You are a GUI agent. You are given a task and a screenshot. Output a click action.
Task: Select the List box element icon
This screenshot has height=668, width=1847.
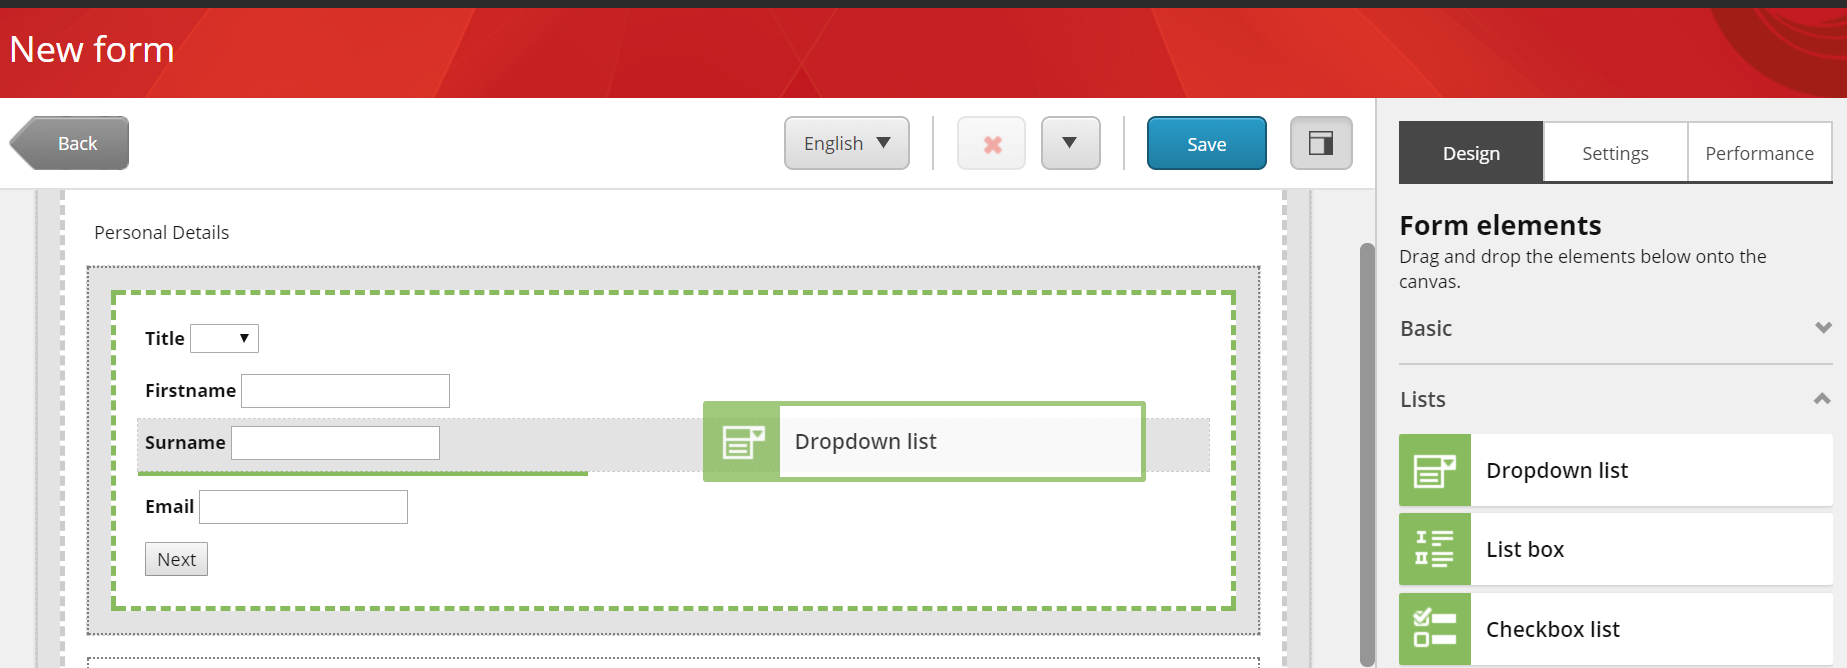(1435, 549)
